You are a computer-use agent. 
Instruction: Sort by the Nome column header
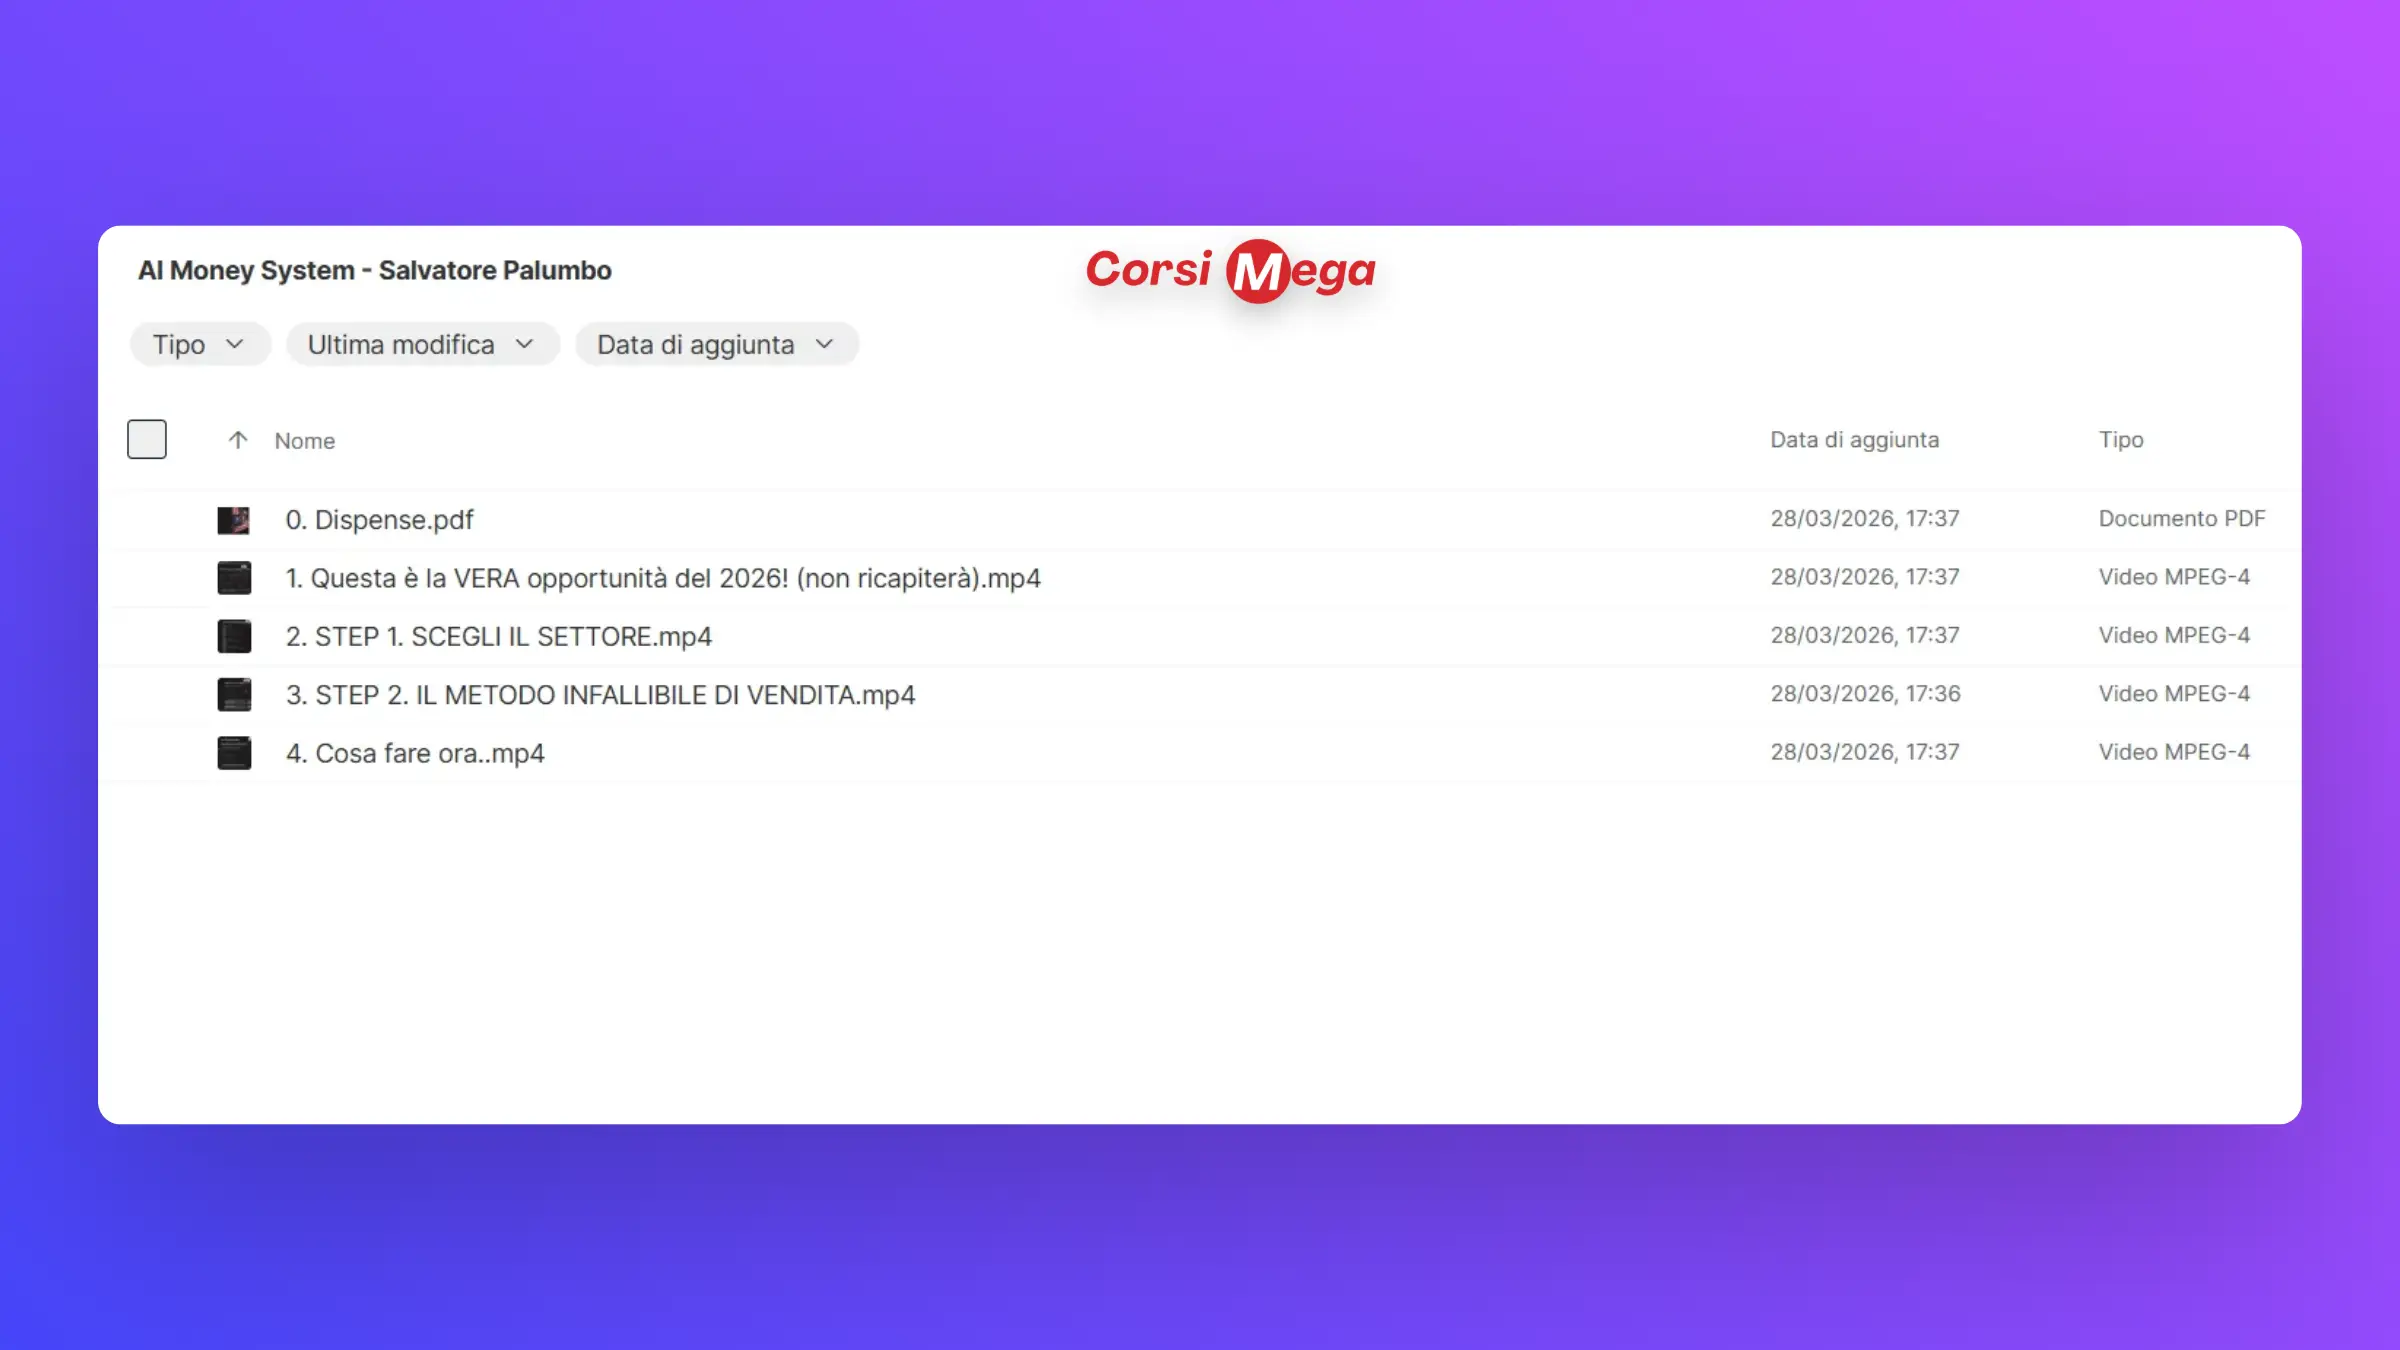(x=305, y=441)
